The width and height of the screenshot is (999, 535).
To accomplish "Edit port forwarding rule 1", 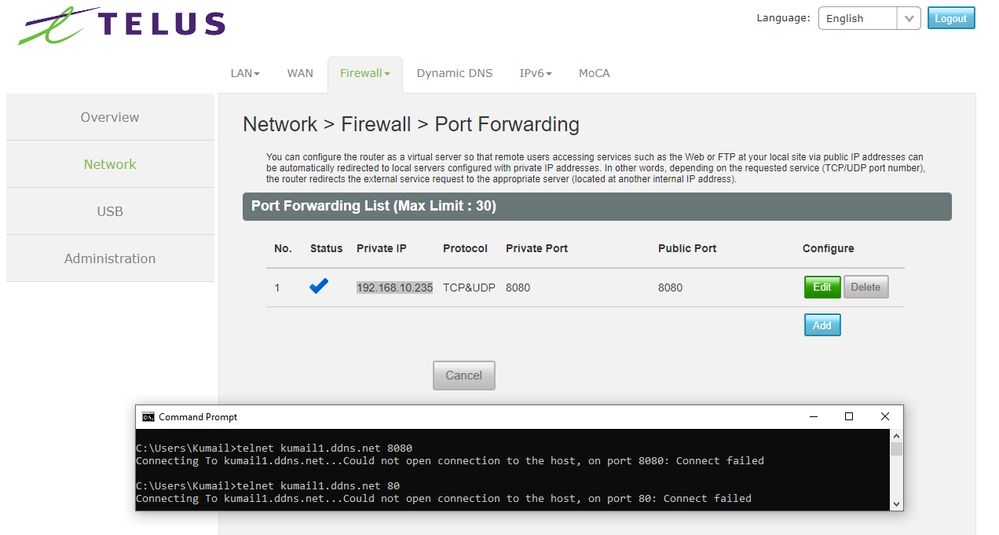I will pos(822,287).
